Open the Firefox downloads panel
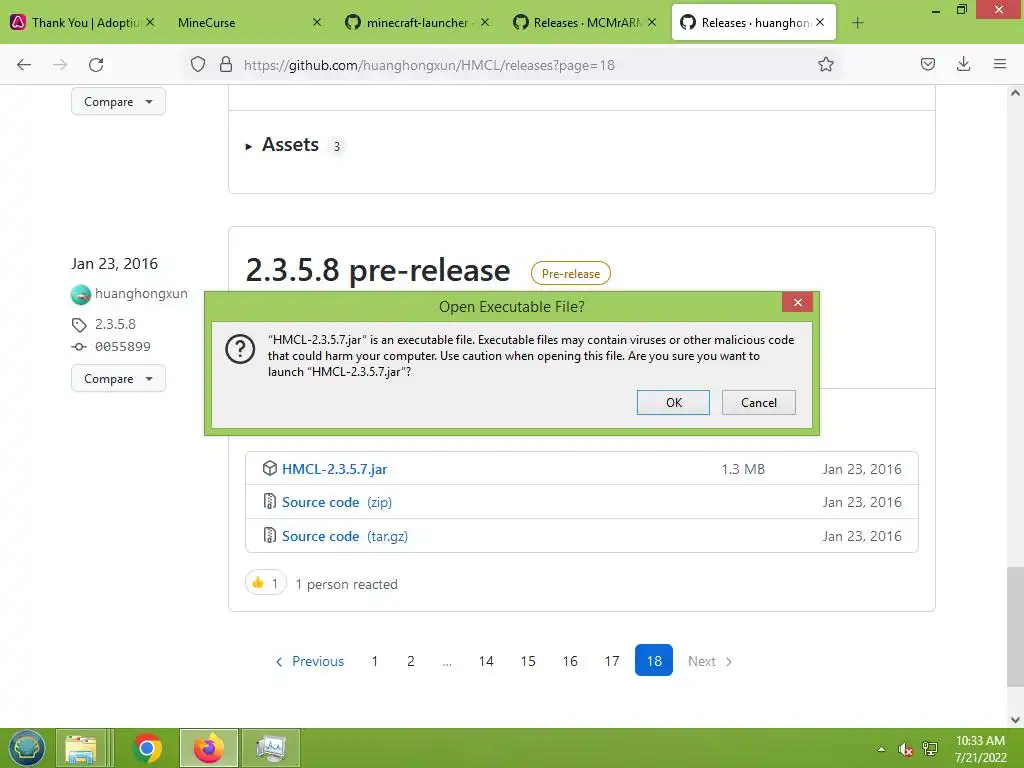Image resolution: width=1024 pixels, height=768 pixels. click(x=963, y=64)
